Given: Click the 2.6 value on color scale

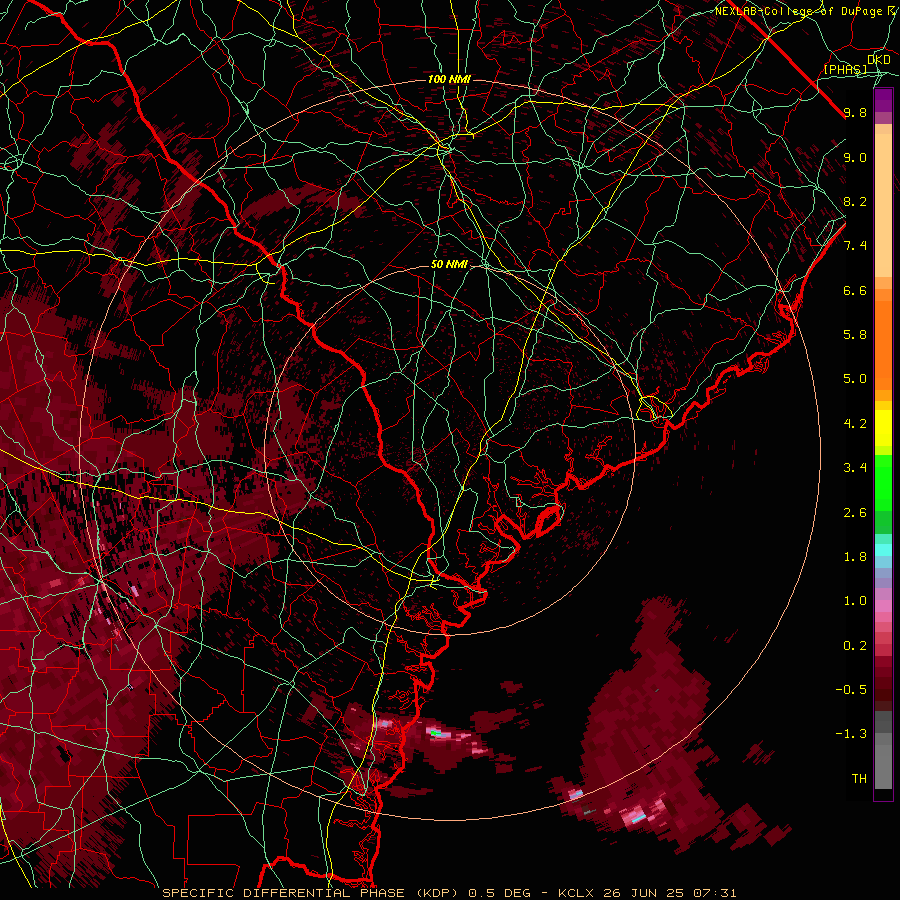Looking at the screenshot, I should coord(855,513).
